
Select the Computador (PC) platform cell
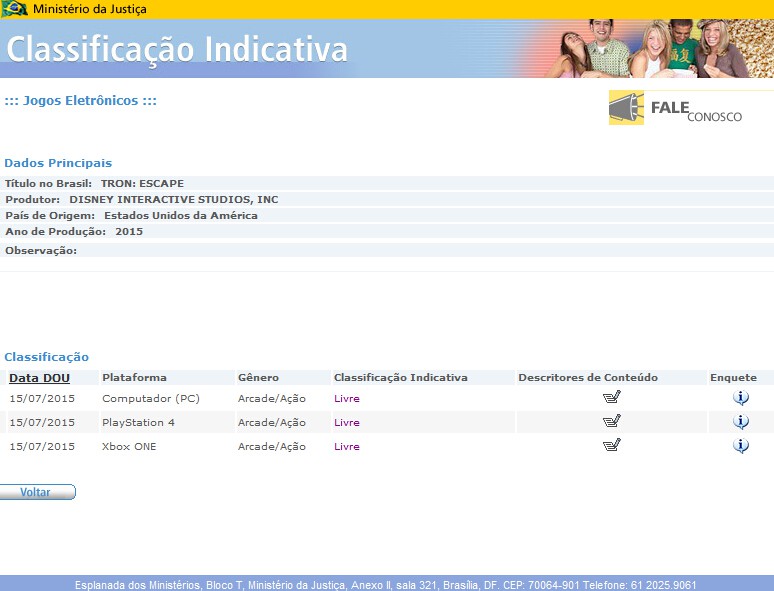[151, 398]
